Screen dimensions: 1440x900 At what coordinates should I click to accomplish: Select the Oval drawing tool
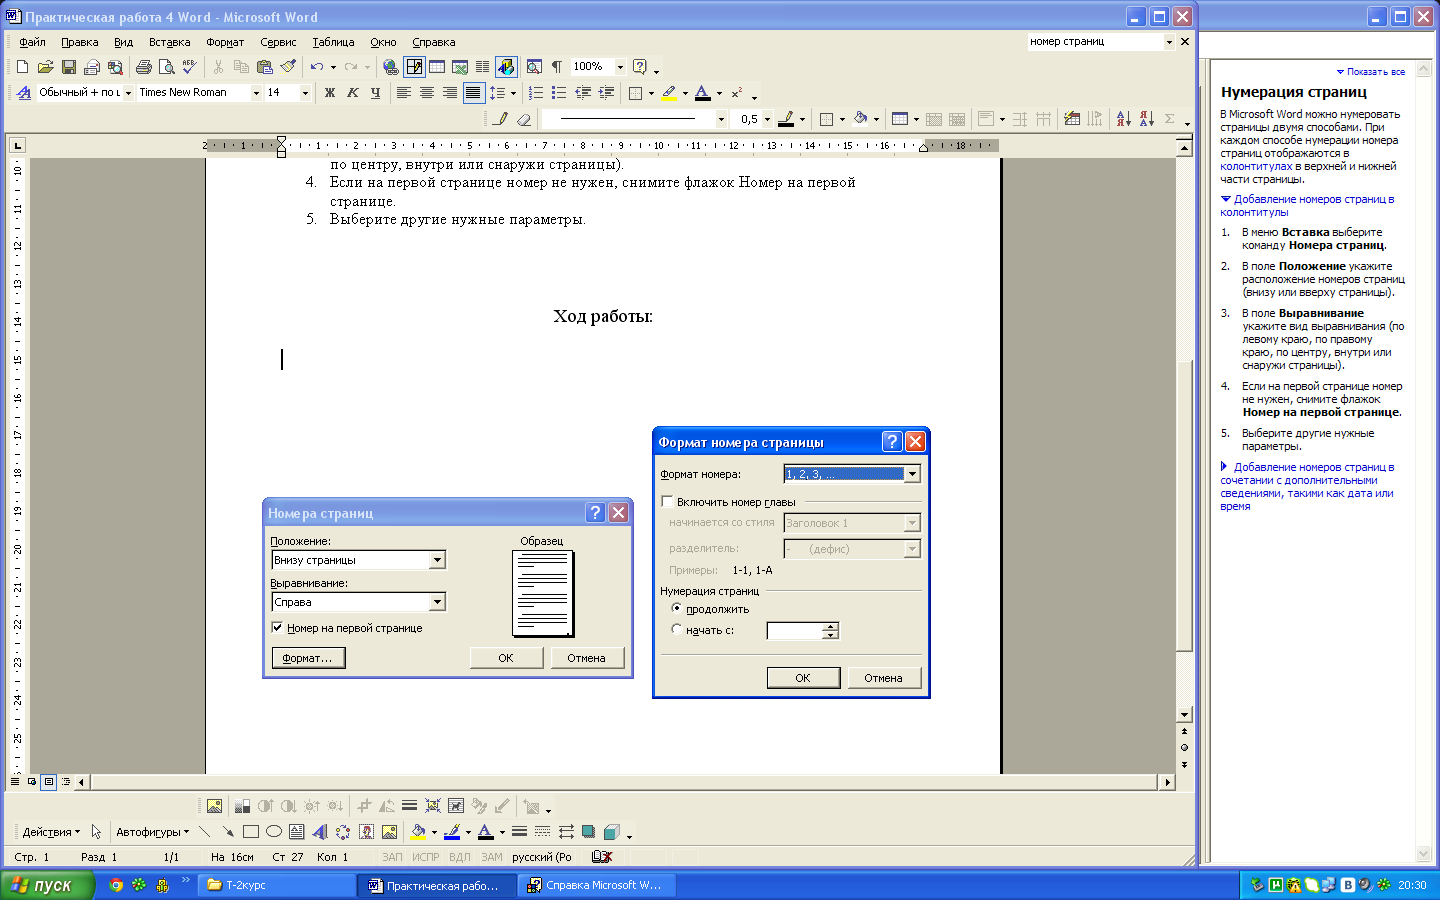pos(274,832)
